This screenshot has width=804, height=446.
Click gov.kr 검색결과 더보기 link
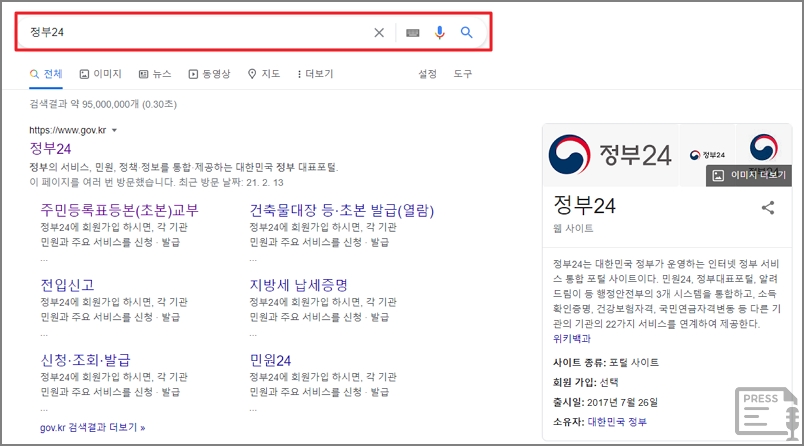pos(92,428)
